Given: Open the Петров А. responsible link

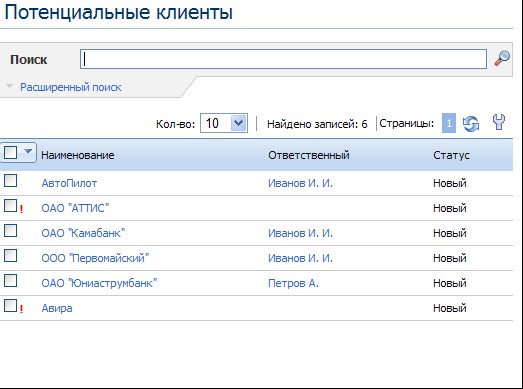Looking at the screenshot, I should (x=293, y=283).
